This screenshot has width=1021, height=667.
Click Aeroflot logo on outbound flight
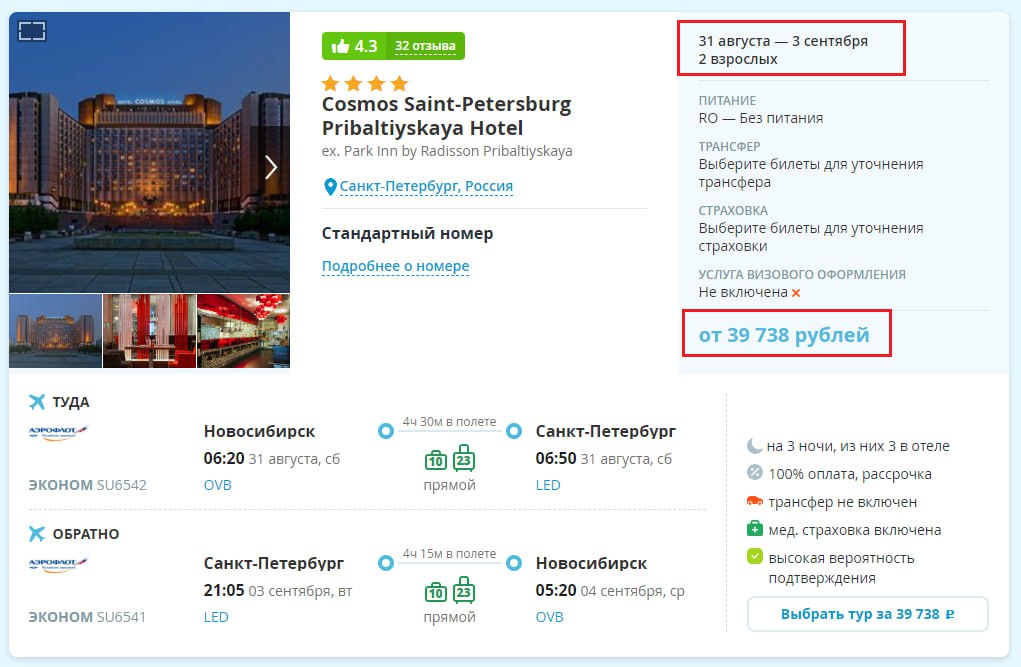(59, 432)
